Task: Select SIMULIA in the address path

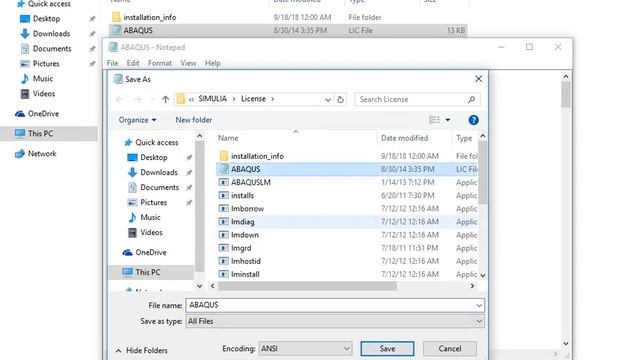Action: [x=212, y=99]
